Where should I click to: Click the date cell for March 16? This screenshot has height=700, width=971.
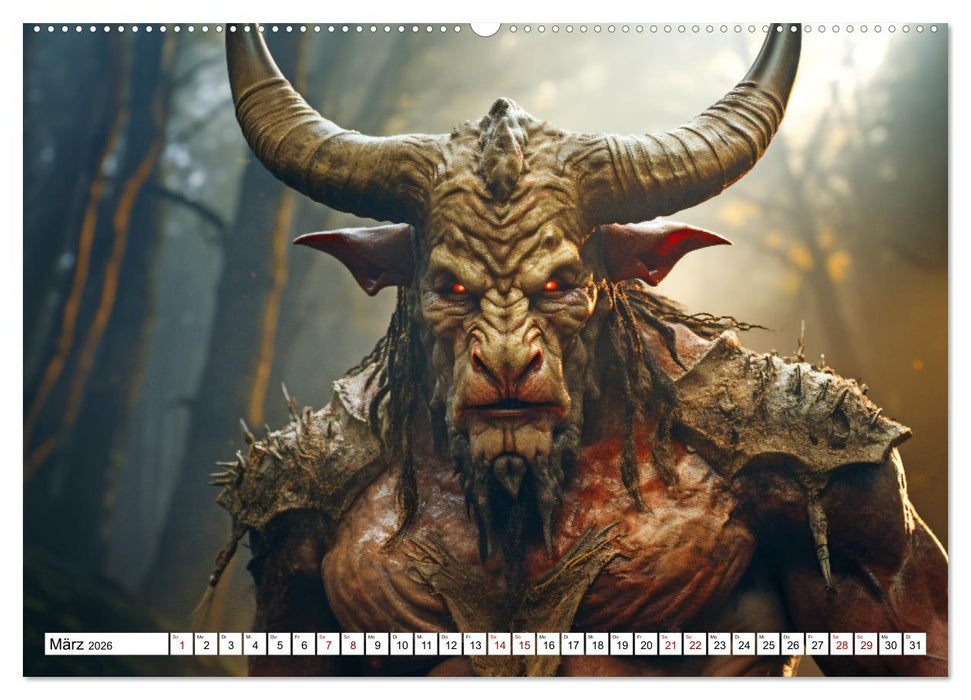[550, 645]
